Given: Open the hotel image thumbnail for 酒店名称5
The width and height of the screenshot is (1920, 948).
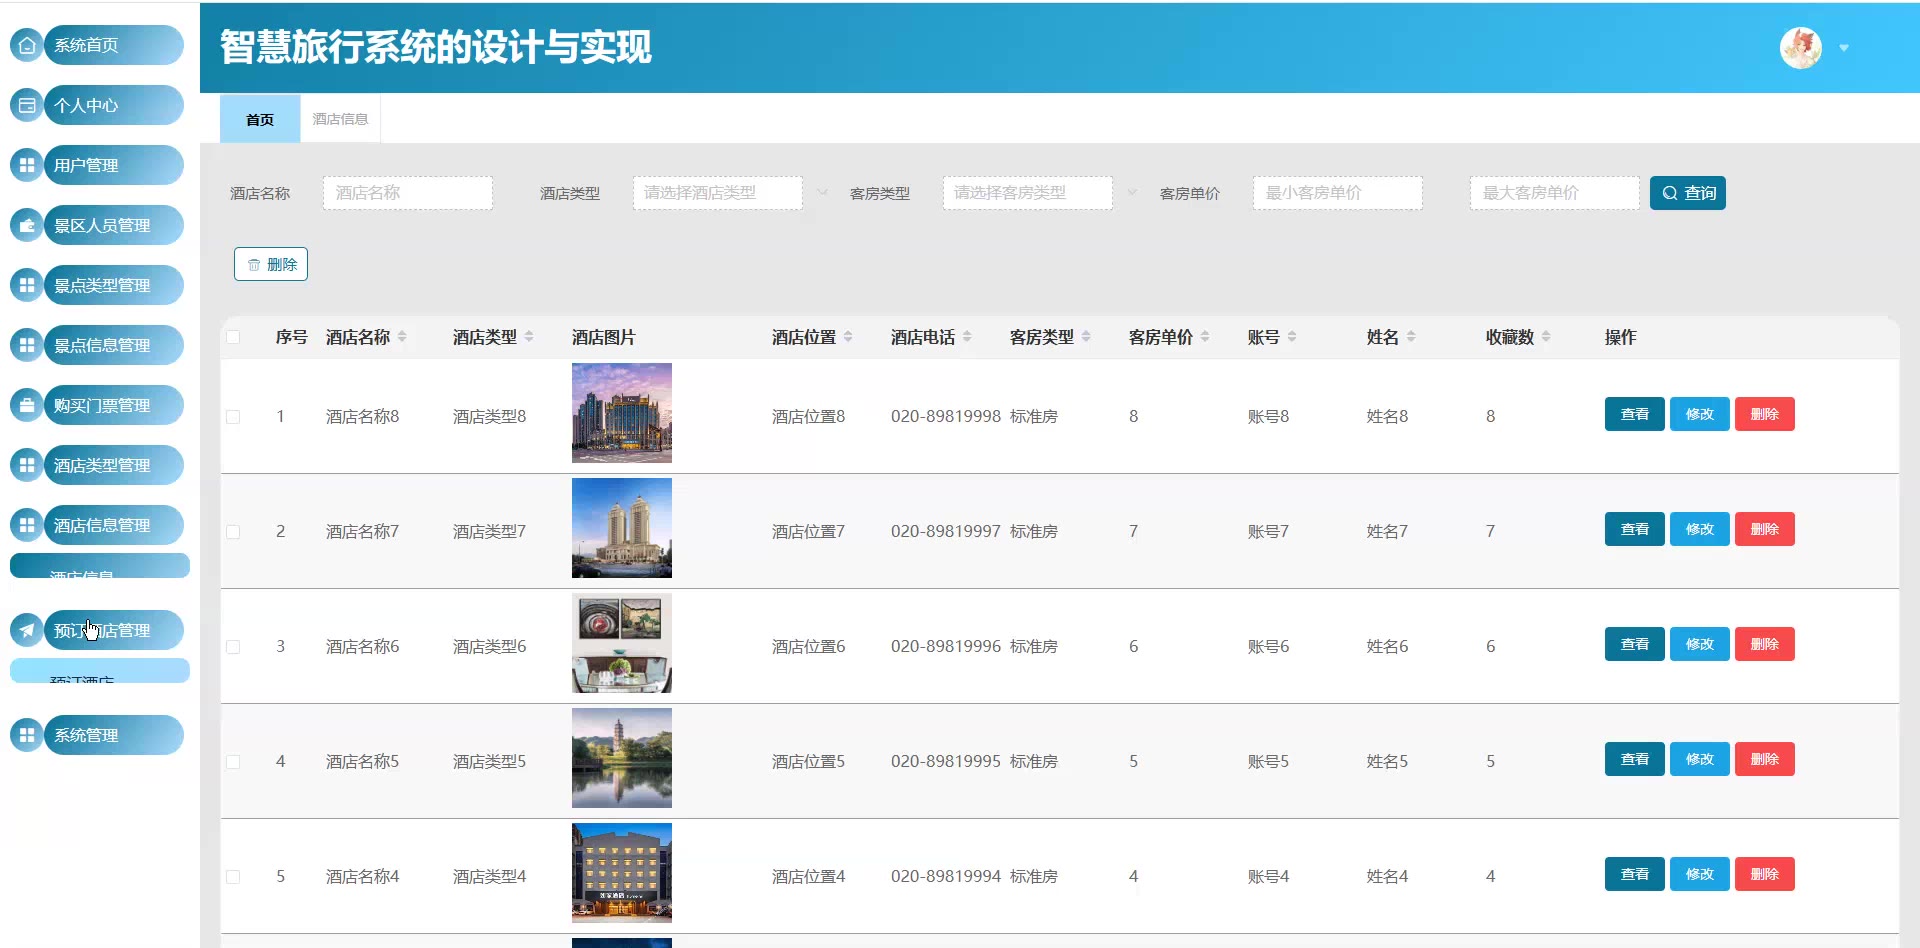Looking at the screenshot, I should [621, 758].
